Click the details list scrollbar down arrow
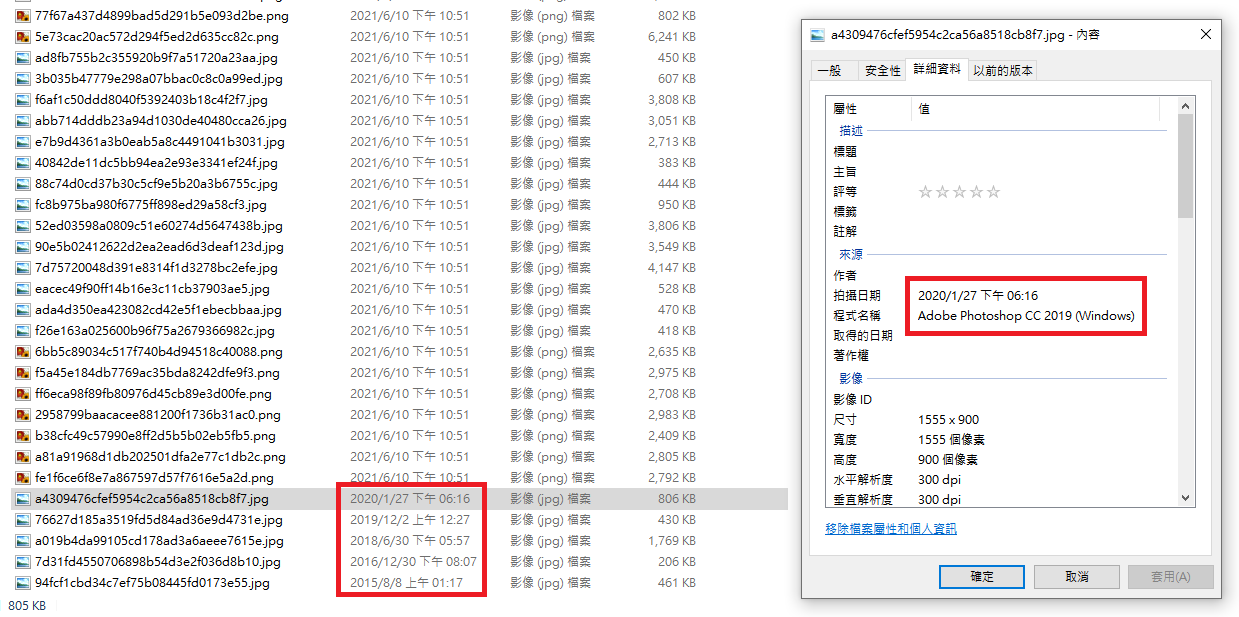This screenshot has height=617, width=1239. 1186,497
